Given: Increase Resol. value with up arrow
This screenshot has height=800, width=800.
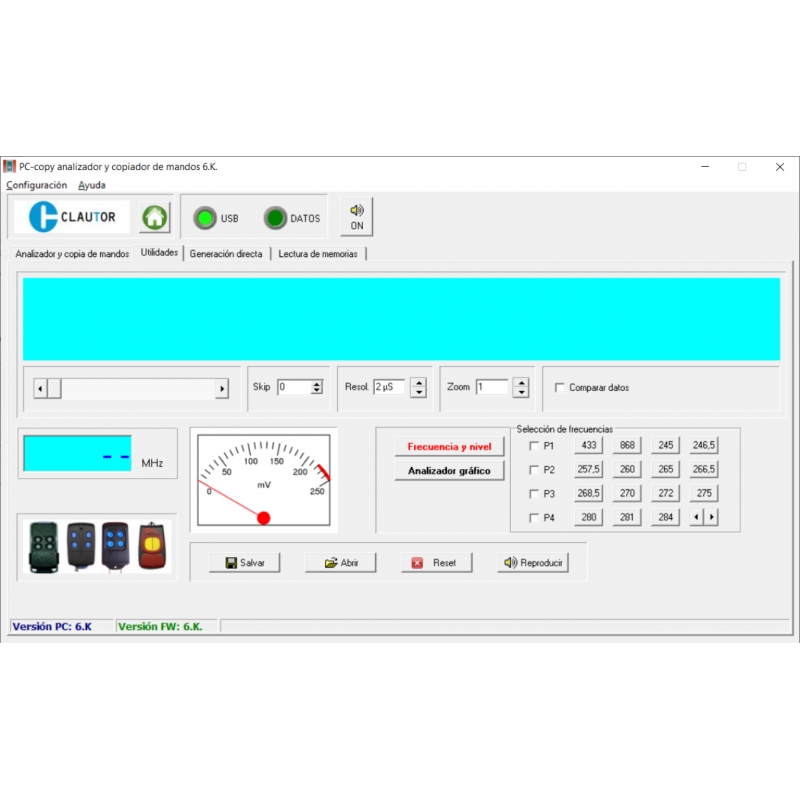Looking at the screenshot, I should (x=419, y=383).
